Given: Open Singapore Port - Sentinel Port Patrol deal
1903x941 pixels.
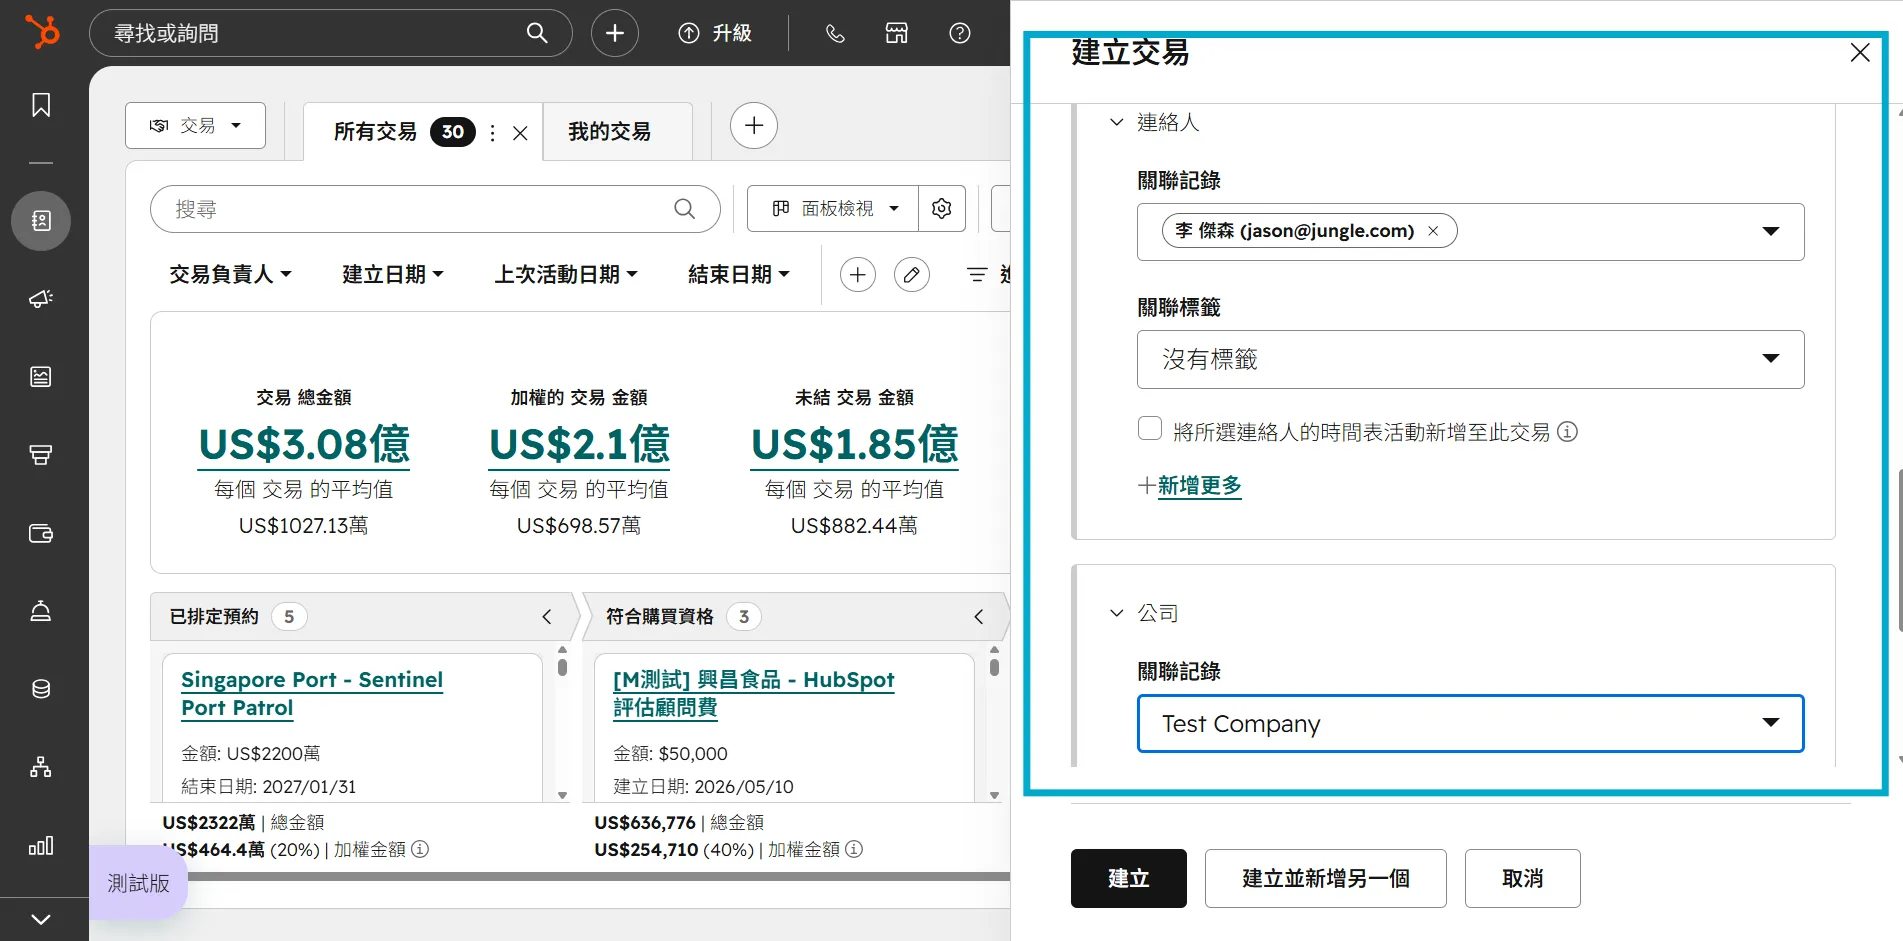Looking at the screenshot, I should [x=312, y=693].
